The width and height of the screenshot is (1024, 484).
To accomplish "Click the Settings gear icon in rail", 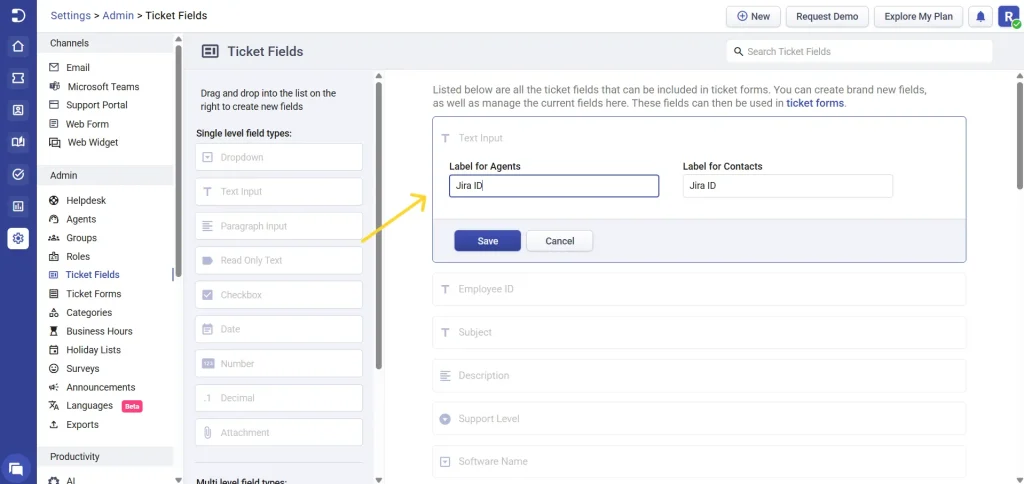I will [x=18, y=238].
